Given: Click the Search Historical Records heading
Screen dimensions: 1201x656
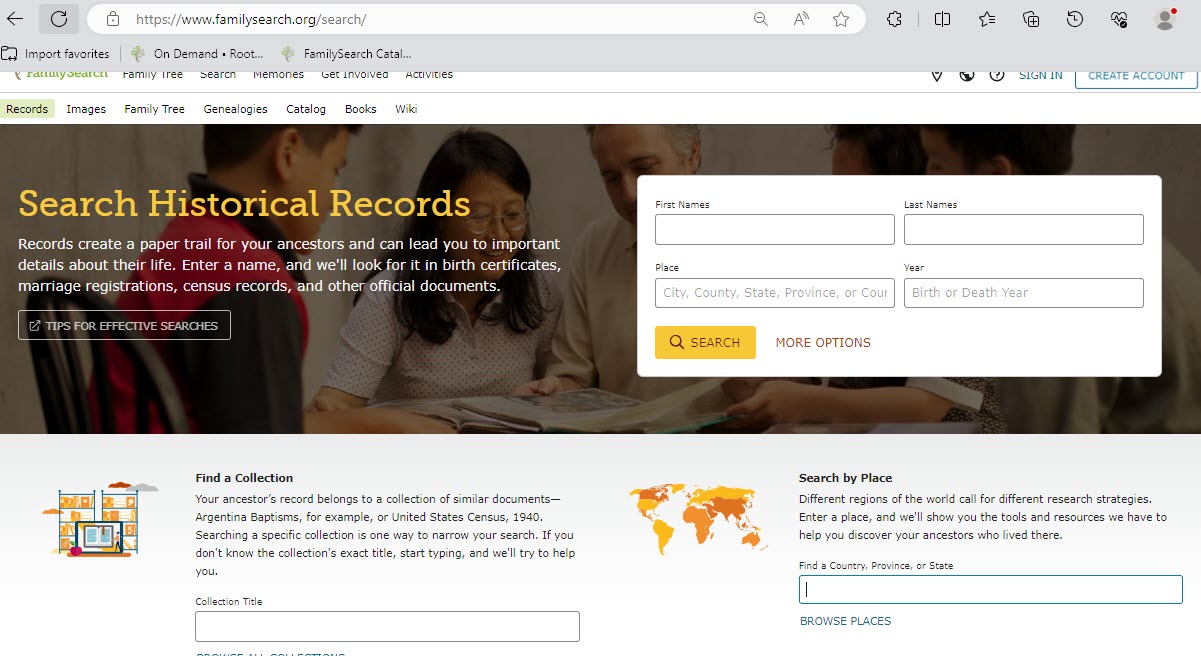Looking at the screenshot, I should tap(244, 203).
